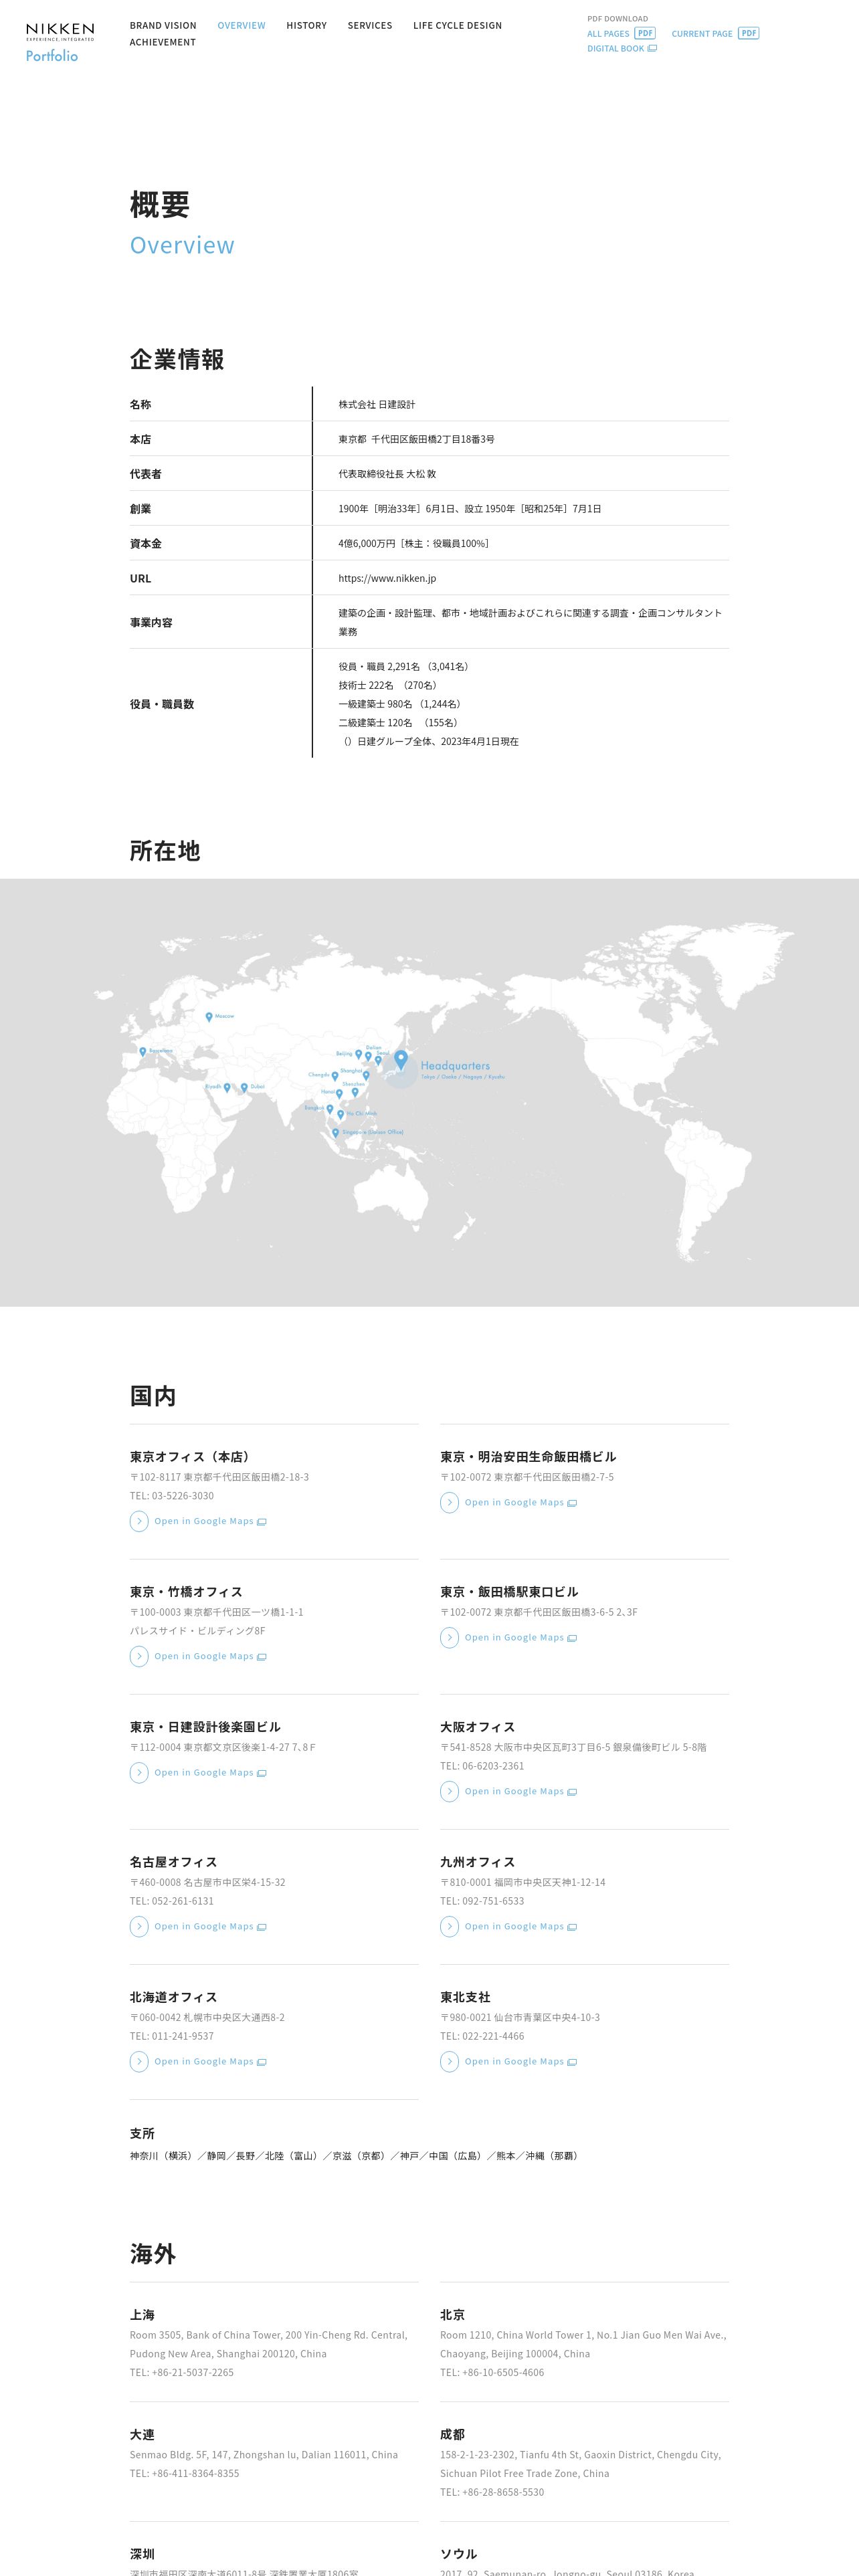Click 代表取締役社長 大松 敦 cell
Image resolution: width=859 pixels, height=2576 pixels.
click(387, 474)
